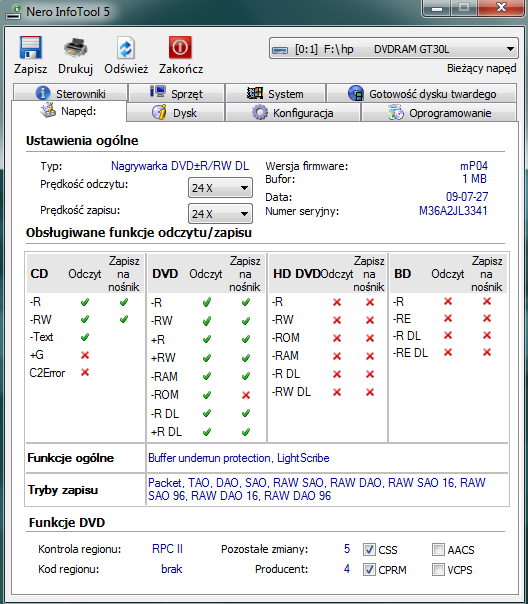Click the red X for DVD -ROM write
The height and width of the screenshot is (604, 528).
click(x=246, y=395)
